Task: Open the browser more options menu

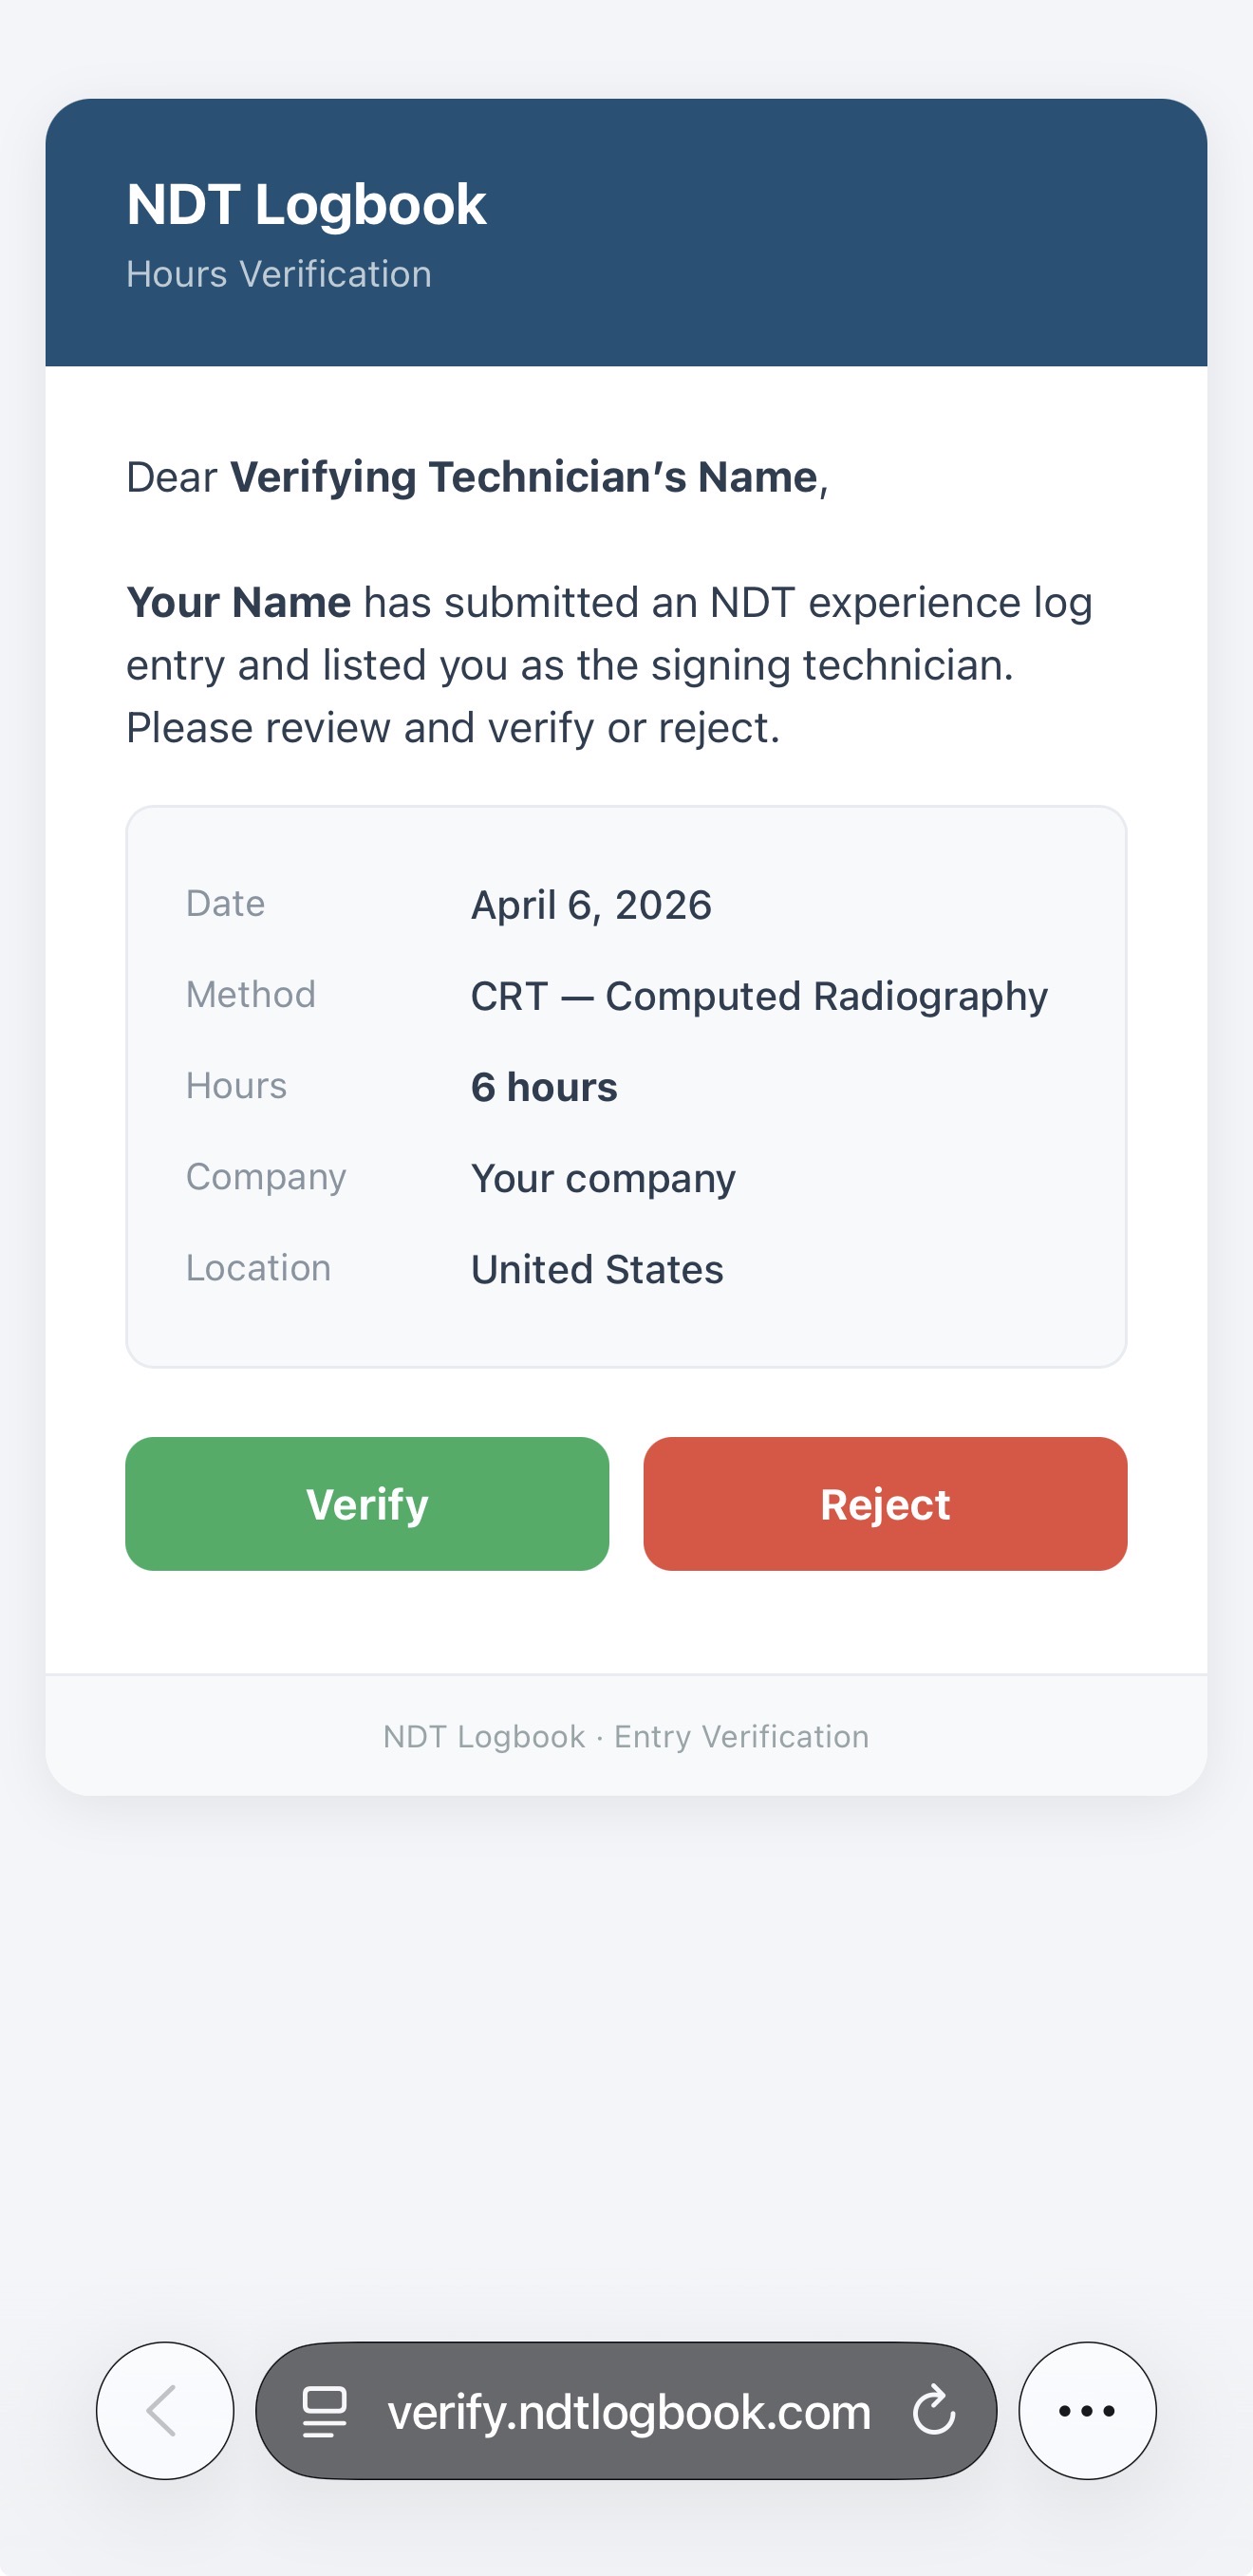Action: point(1086,2411)
